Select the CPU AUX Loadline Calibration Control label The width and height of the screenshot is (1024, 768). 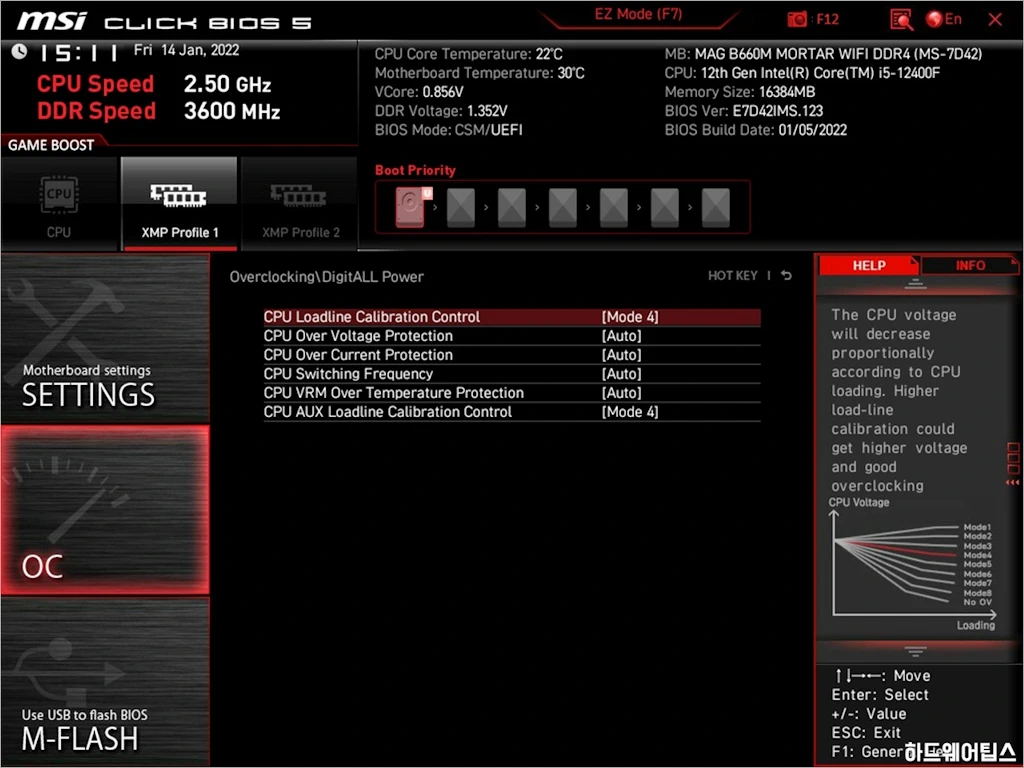(388, 411)
